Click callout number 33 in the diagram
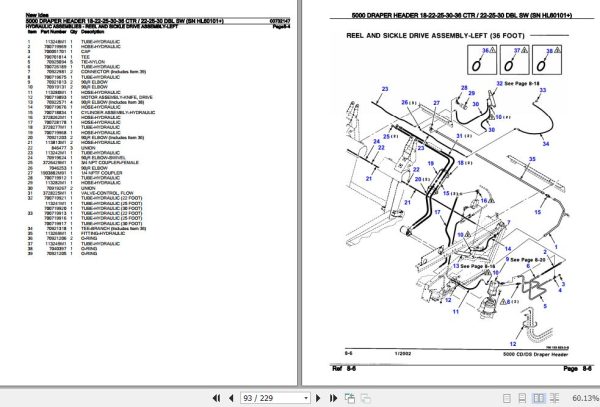Viewport: 600px width, 407px height. 543,90
